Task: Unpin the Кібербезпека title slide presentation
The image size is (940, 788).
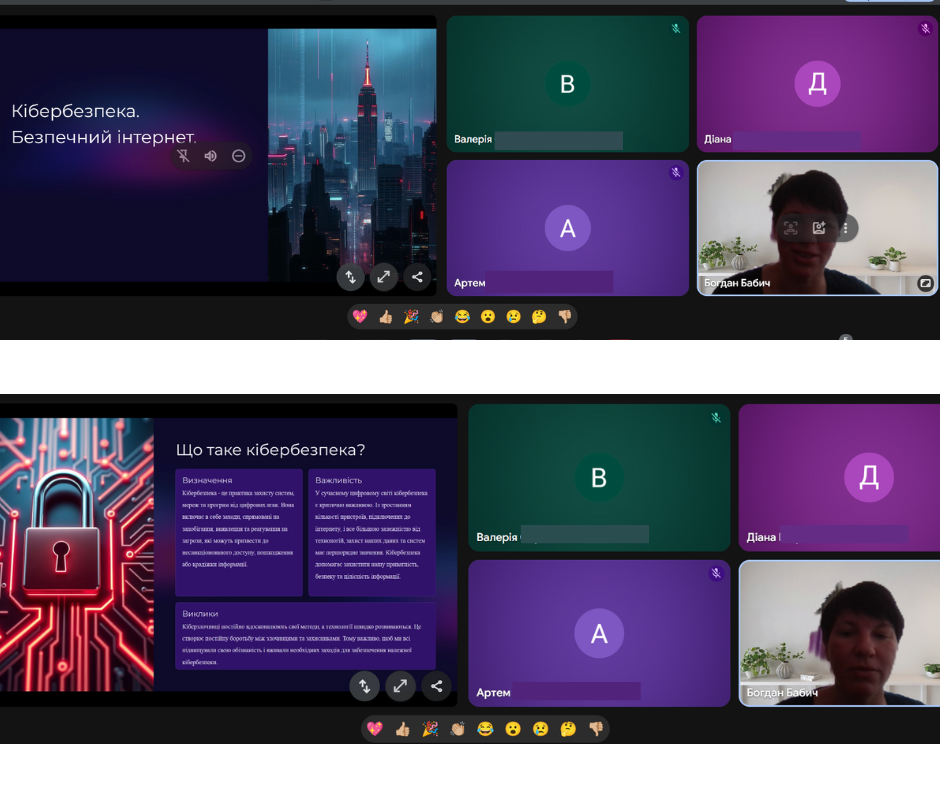Action: [183, 156]
